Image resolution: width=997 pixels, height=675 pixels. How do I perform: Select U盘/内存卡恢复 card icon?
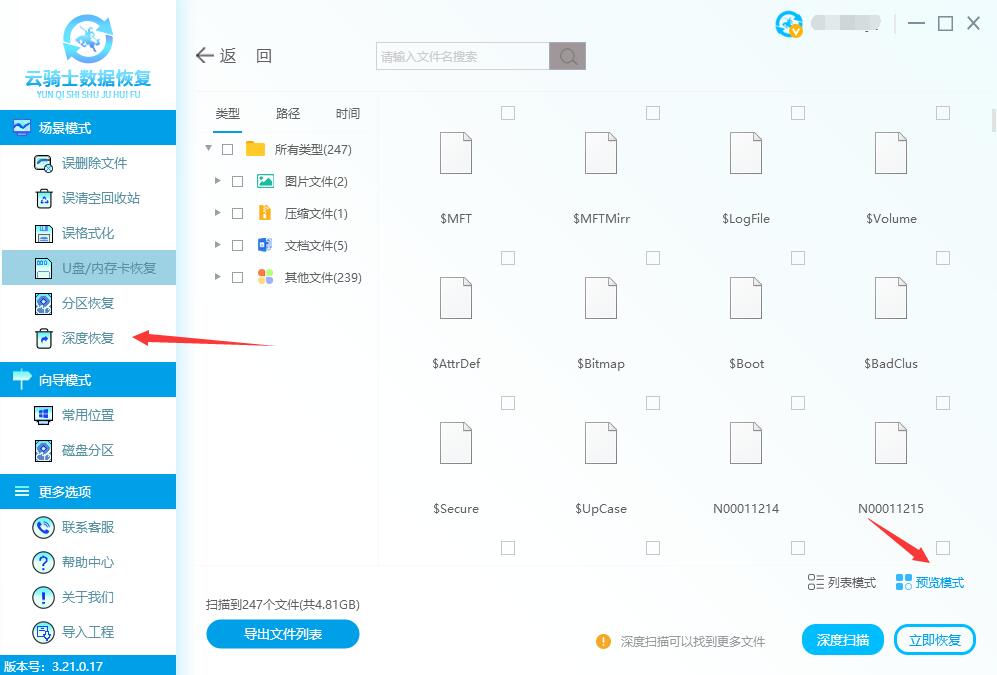click(43, 268)
